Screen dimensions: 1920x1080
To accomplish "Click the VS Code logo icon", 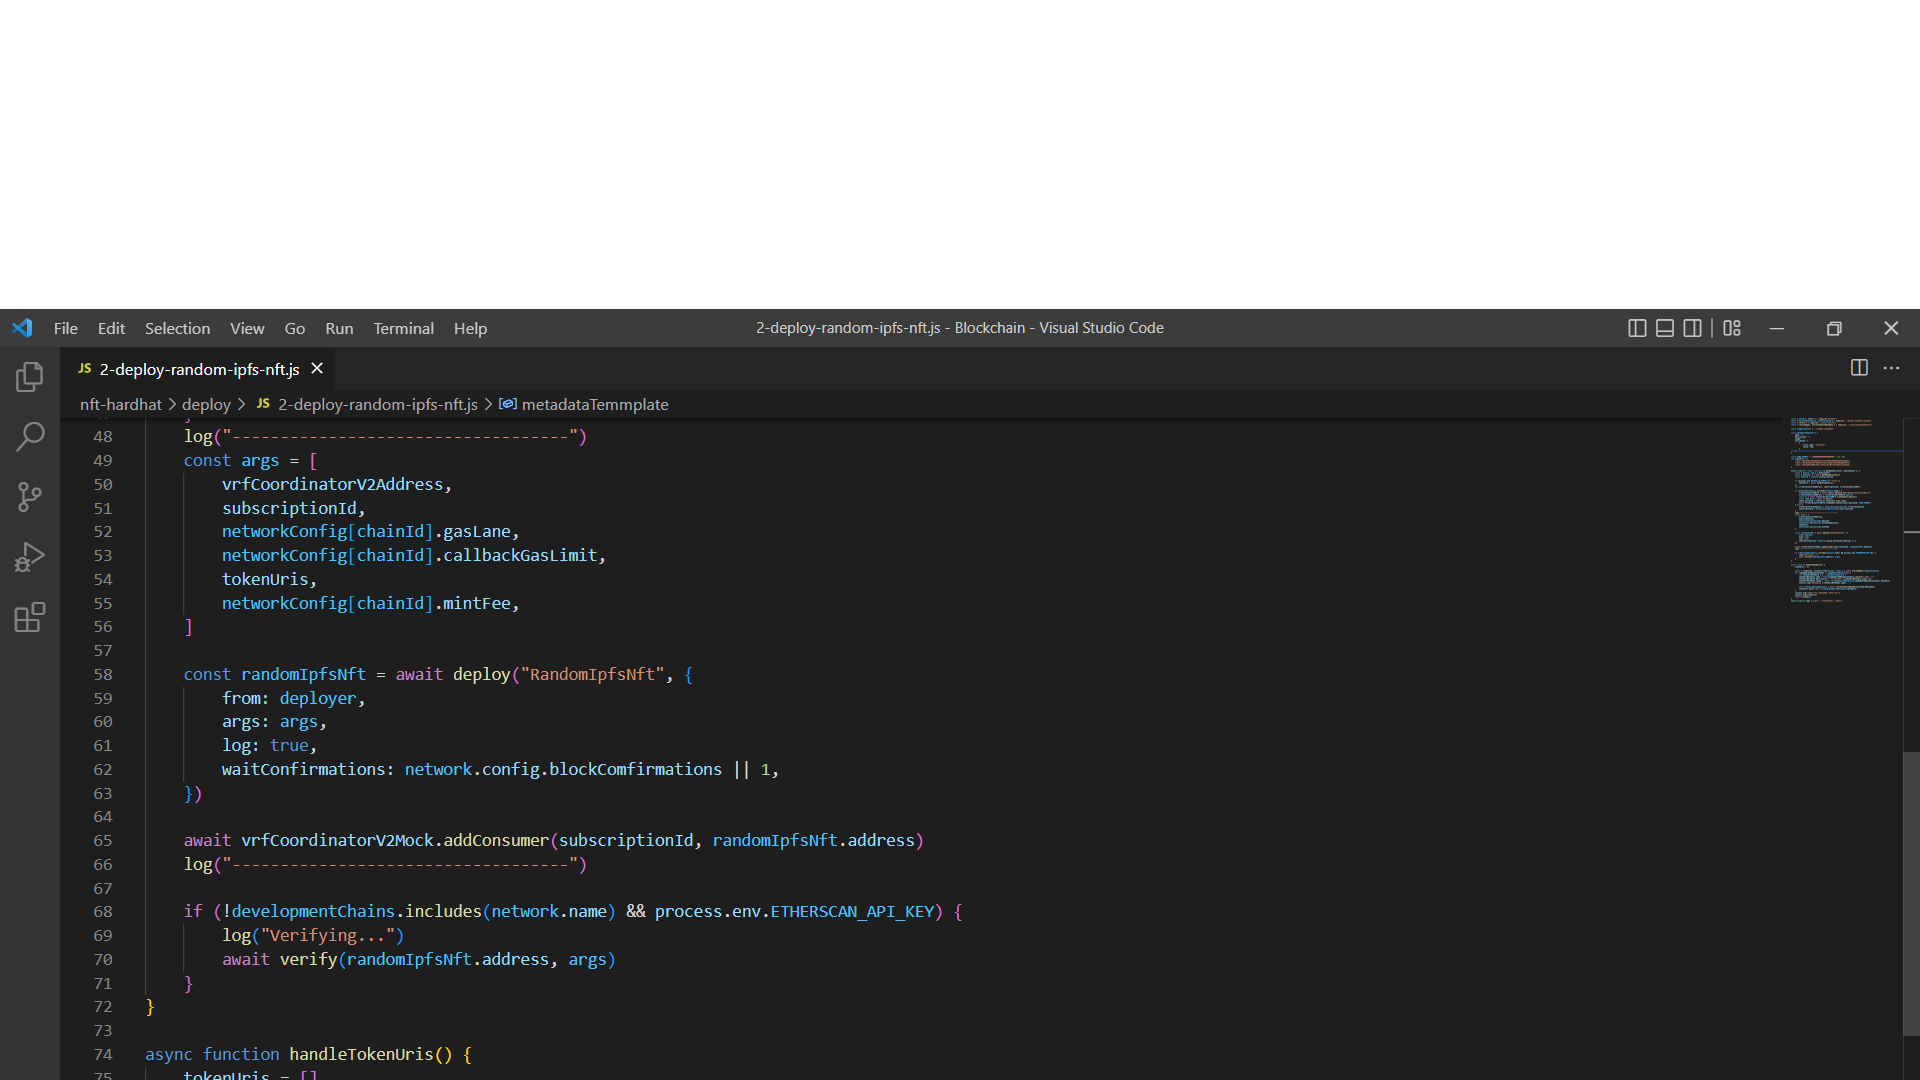I will [x=22, y=328].
